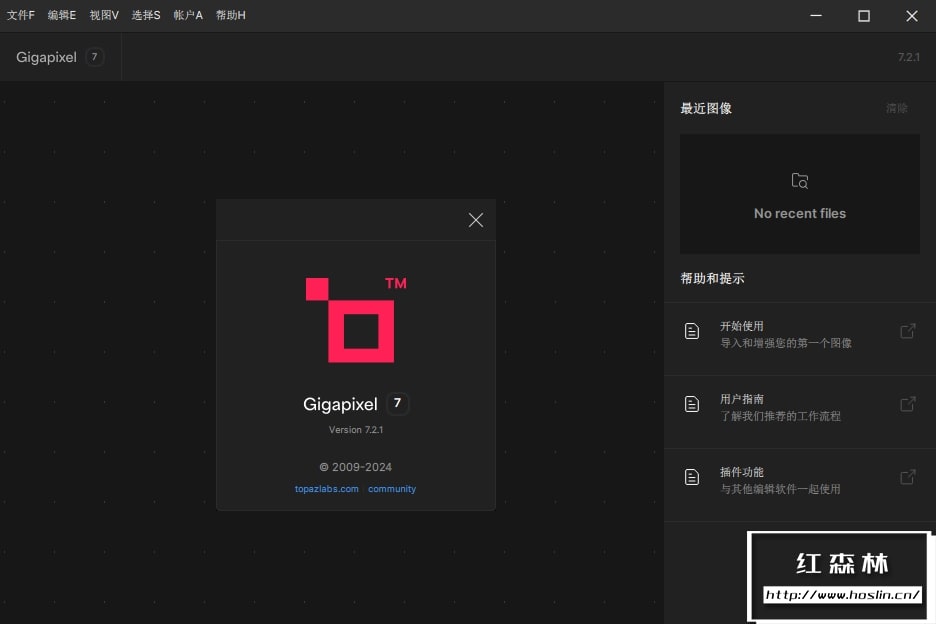Open the 用户指南 user guide entry
Image resolution: width=936 pixels, height=624 pixels.
pos(800,412)
